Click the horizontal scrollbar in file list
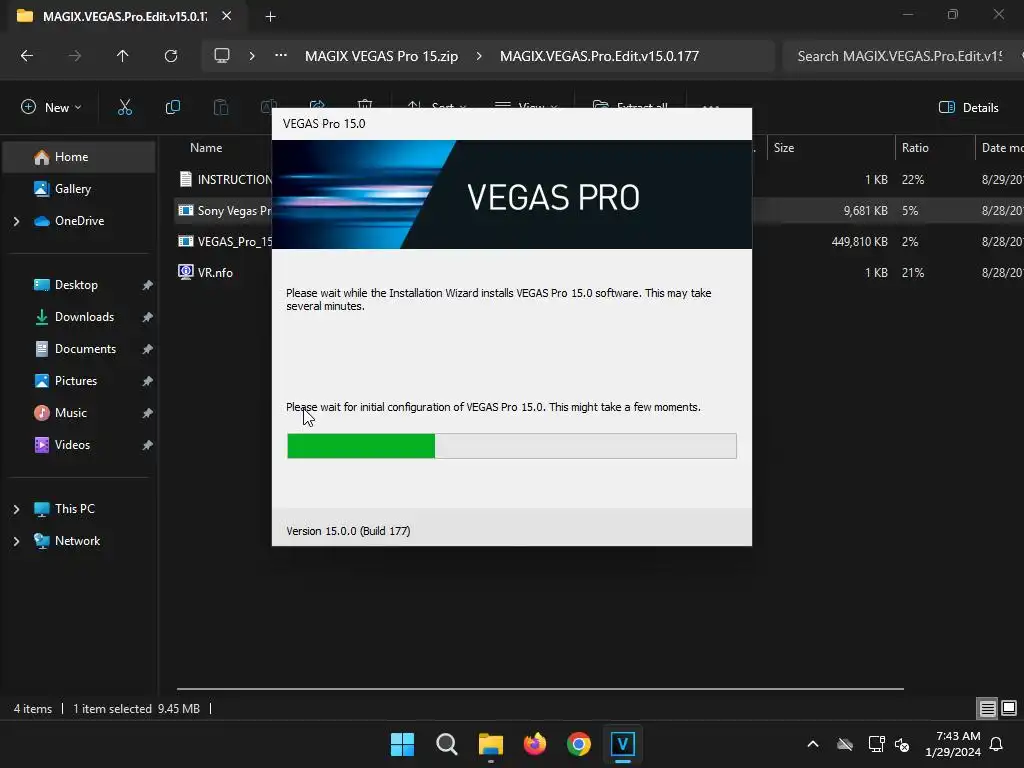The height and width of the screenshot is (768, 1024). point(540,688)
